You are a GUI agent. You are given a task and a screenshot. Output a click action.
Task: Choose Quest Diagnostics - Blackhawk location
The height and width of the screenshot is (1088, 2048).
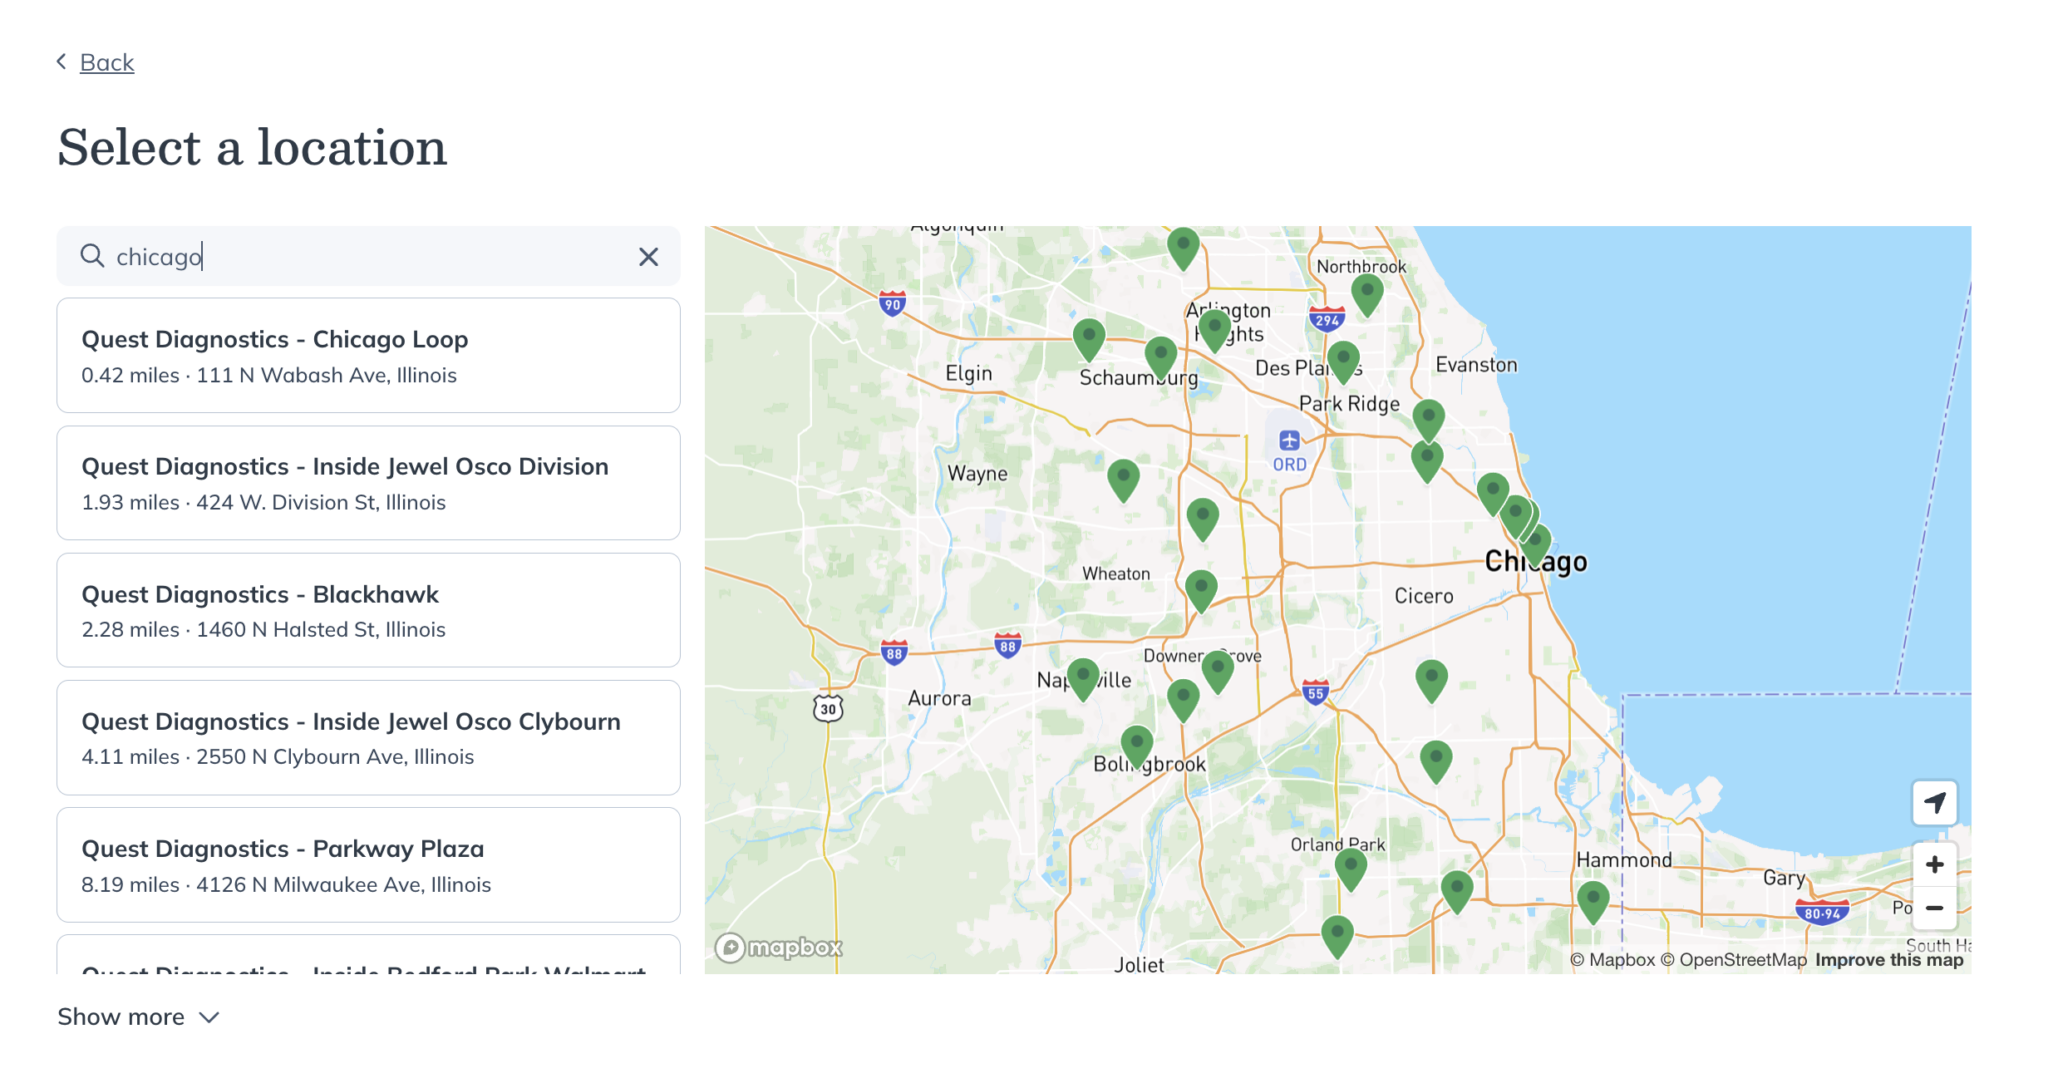click(368, 610)
